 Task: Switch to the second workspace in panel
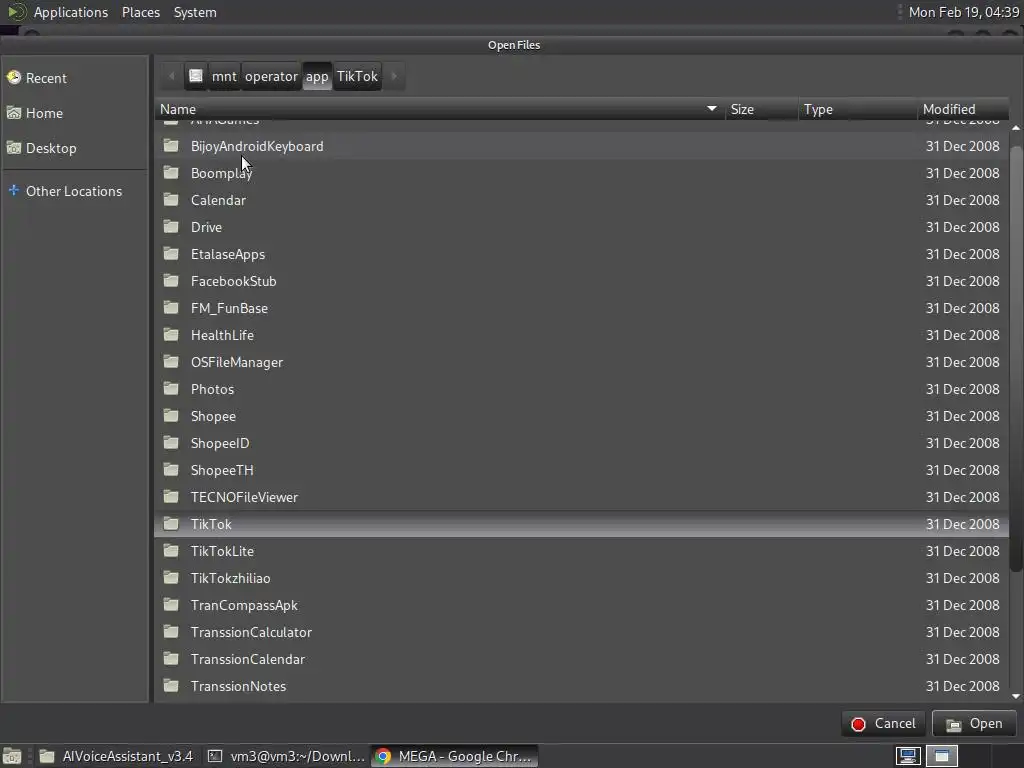(942, 756)
